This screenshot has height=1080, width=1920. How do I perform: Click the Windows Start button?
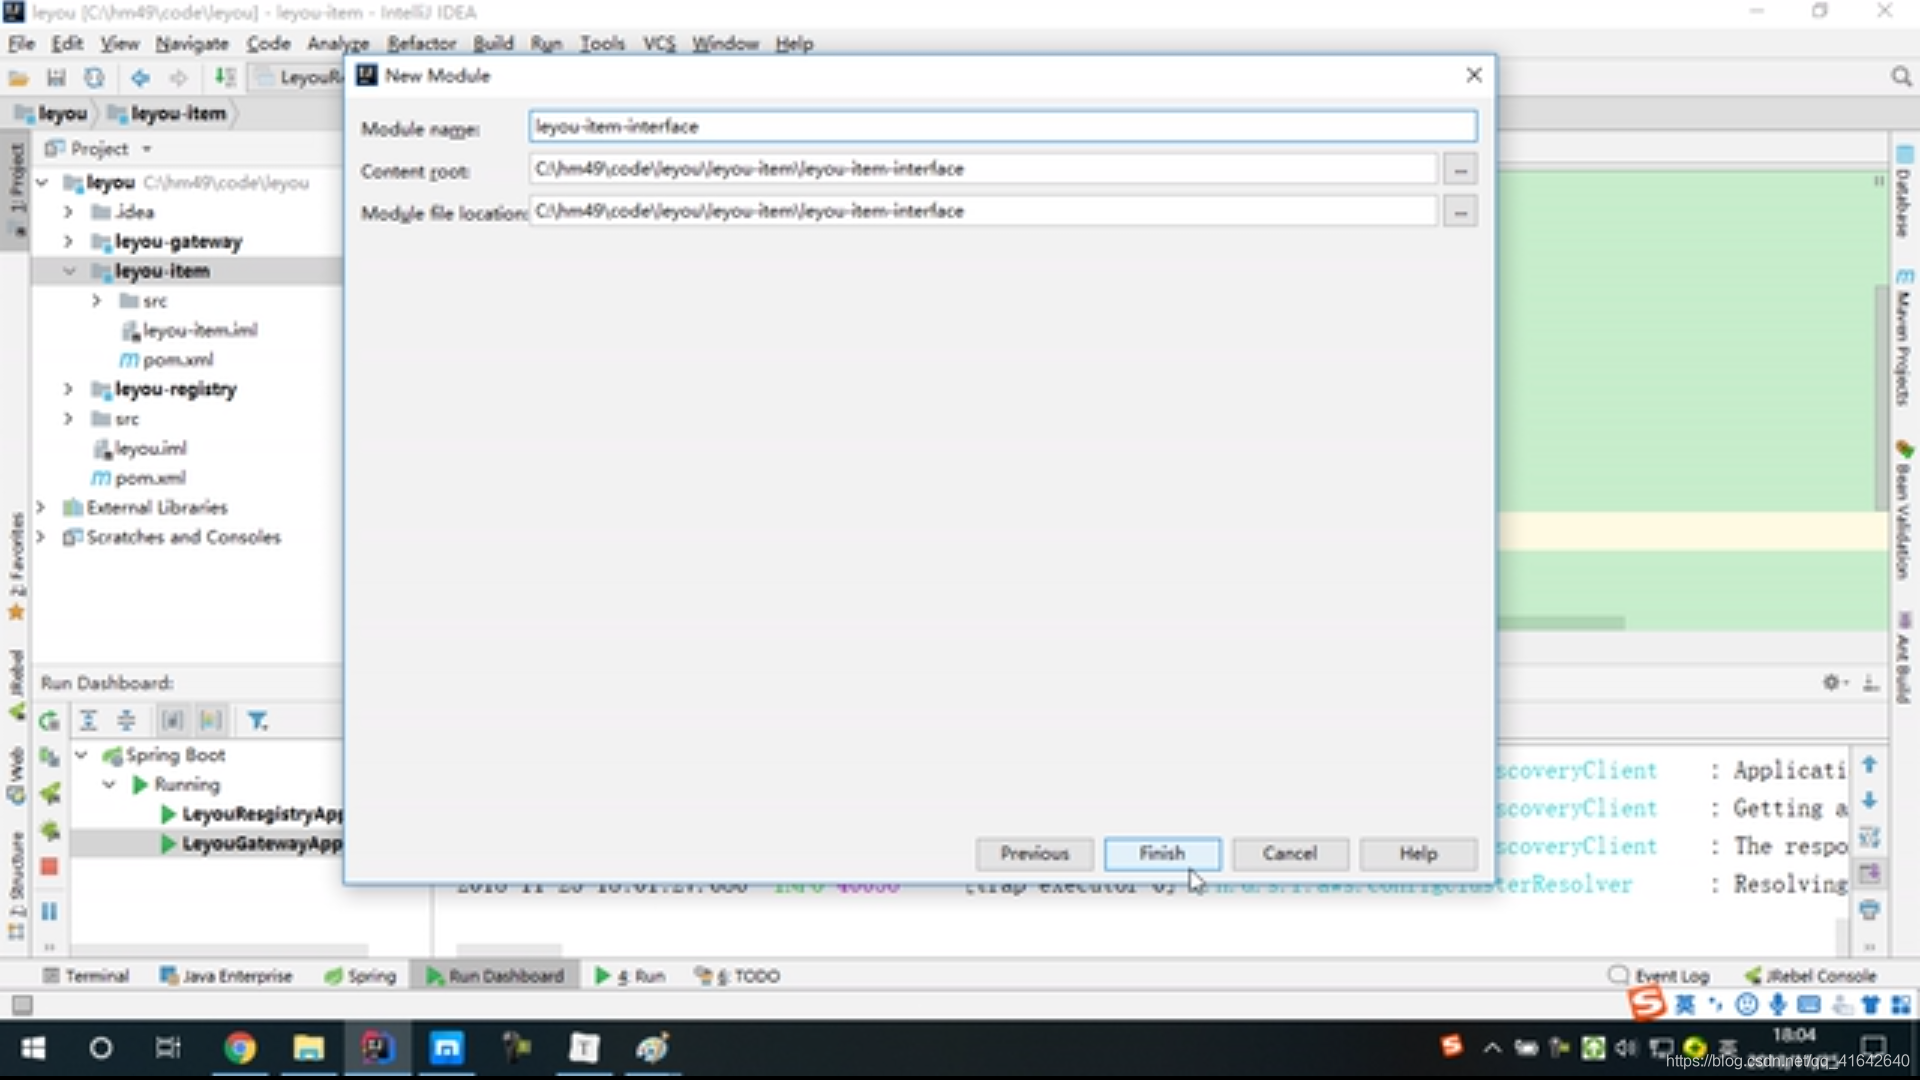pos(33,1048)
